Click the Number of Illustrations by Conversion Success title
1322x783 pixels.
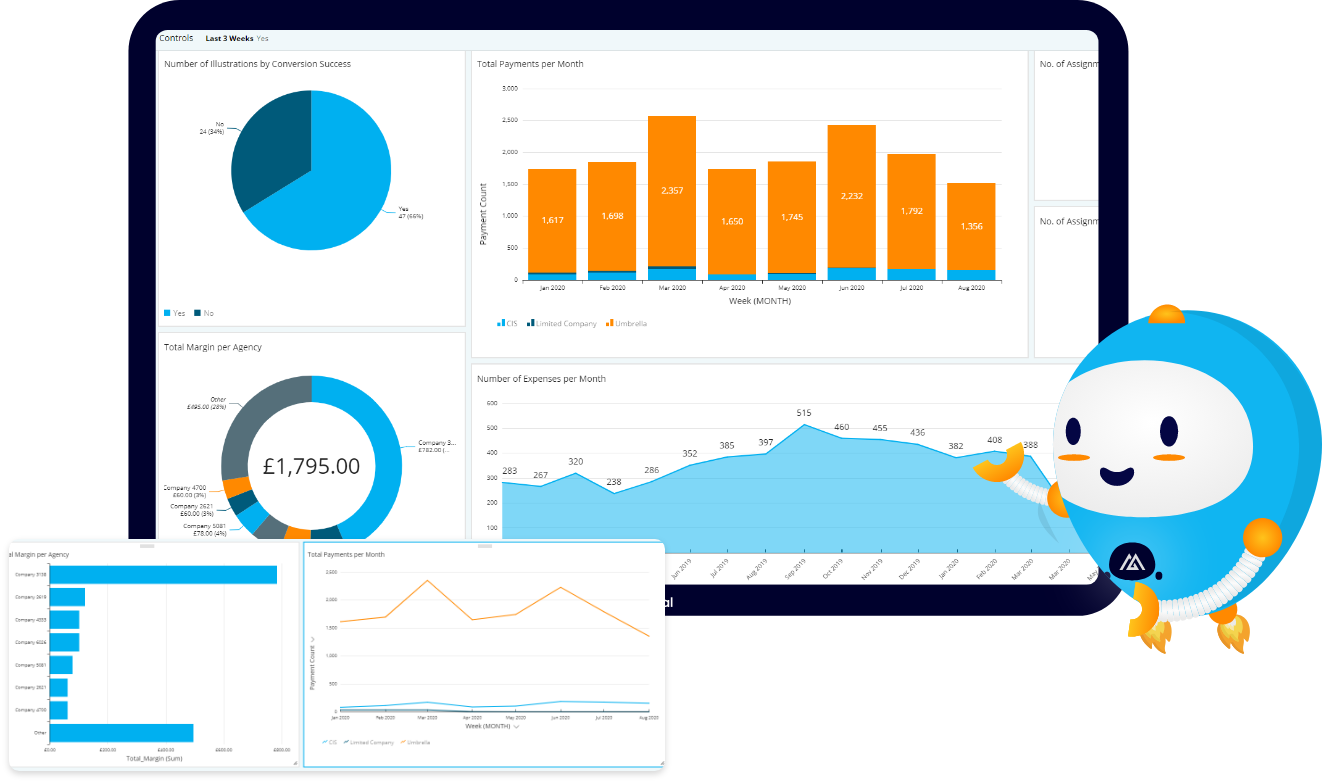(257, 64)
